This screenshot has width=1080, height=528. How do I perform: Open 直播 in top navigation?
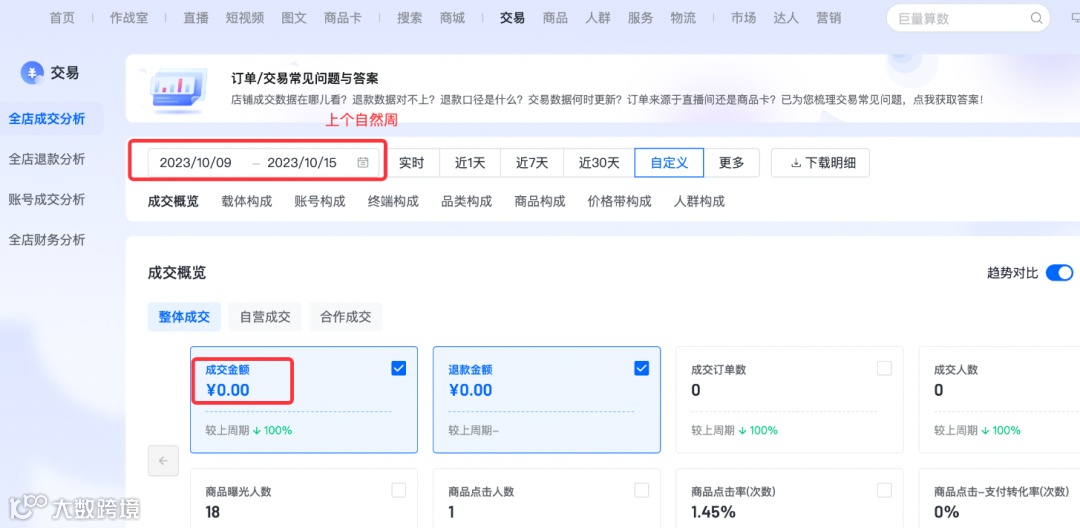point(196,19)
